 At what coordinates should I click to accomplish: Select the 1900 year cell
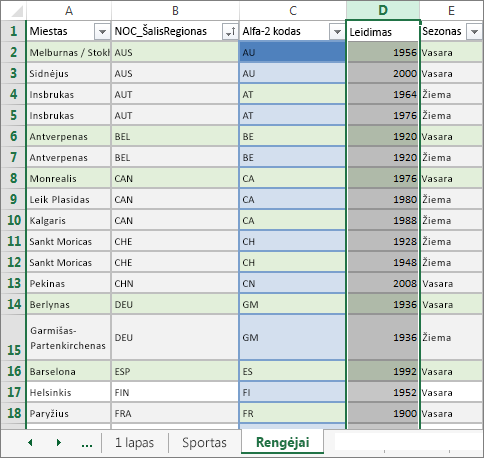(383, 413)
